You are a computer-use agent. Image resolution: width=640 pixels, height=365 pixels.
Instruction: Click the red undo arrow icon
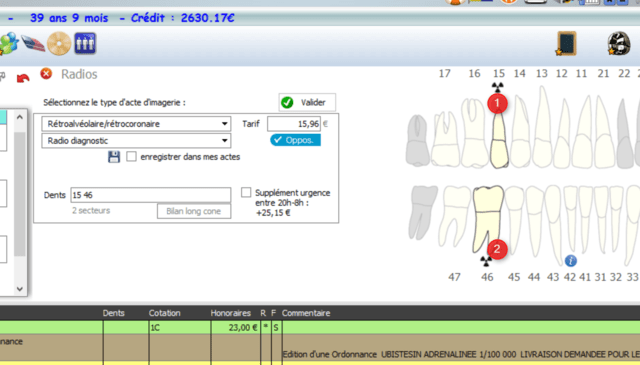point(23,78)
